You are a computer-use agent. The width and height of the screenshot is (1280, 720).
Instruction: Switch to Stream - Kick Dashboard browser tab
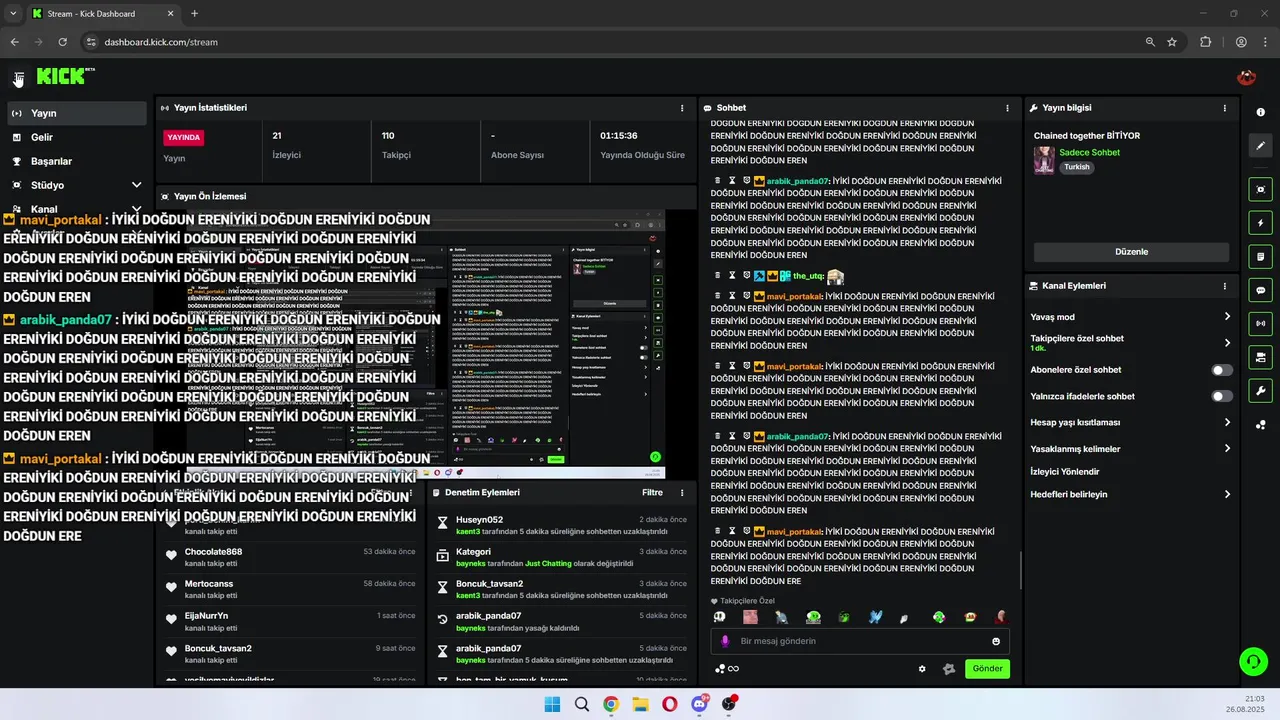(103, 14)
